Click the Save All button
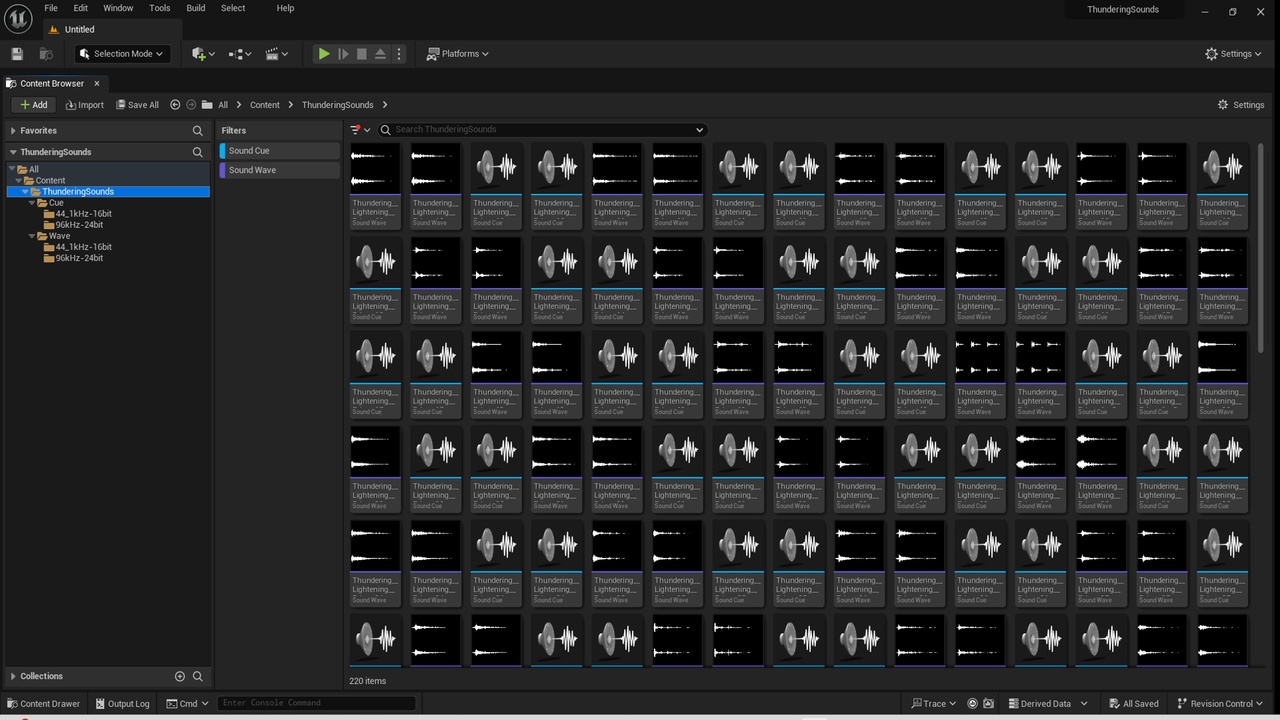This screenshot has height=720, width=1280. 137,105
